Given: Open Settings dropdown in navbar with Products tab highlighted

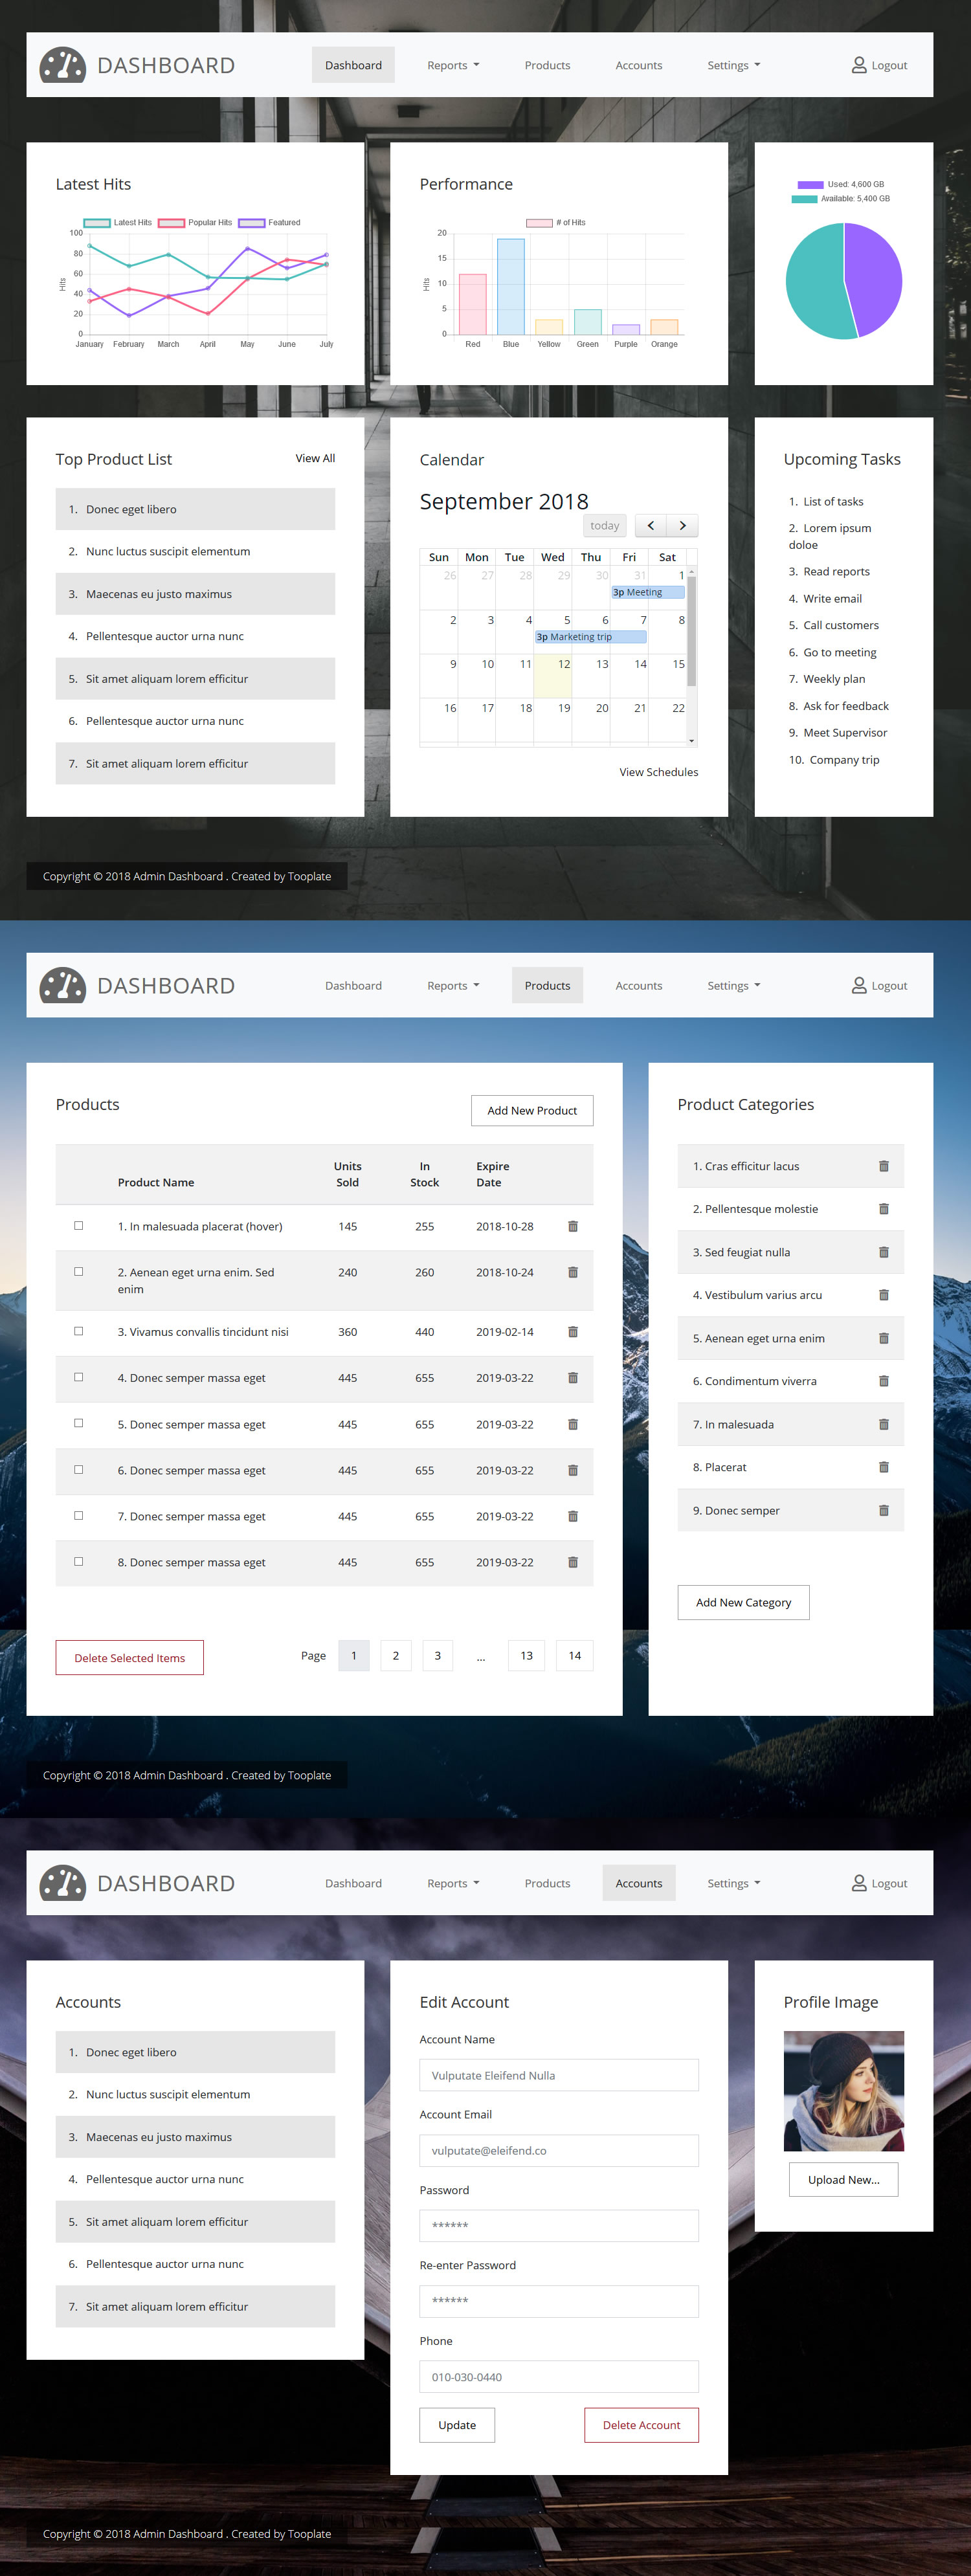Looking at the screenshot, I should pyautogui.click(x=733, y=985).
